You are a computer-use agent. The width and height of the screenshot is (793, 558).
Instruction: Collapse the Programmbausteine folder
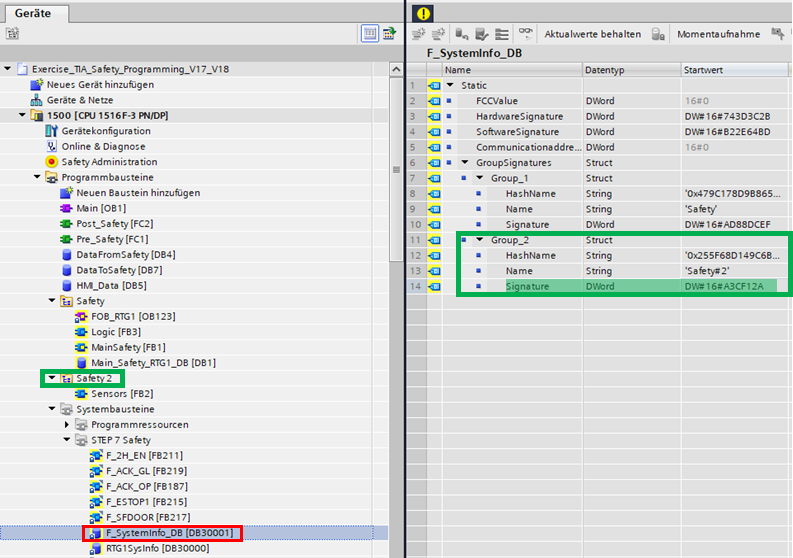click(x=37, y=177)
